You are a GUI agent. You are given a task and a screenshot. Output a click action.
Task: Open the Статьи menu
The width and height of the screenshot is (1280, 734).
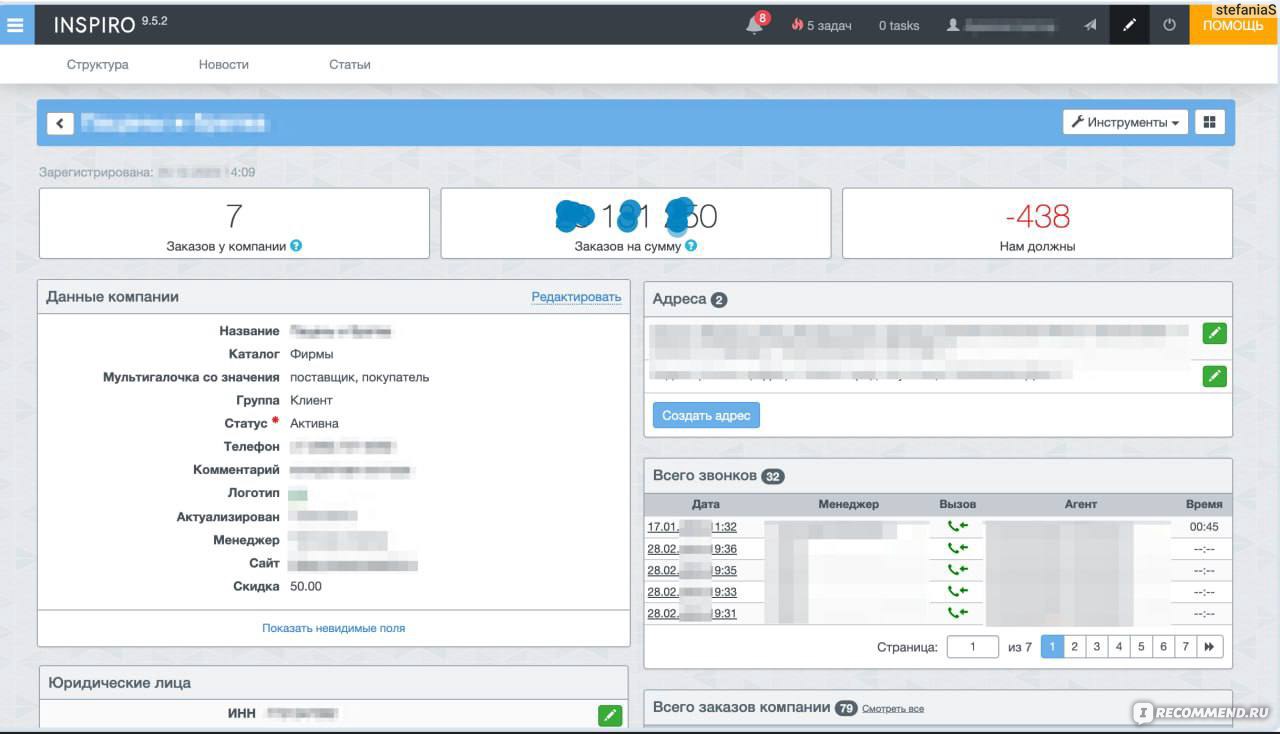[x=350, y=64]
